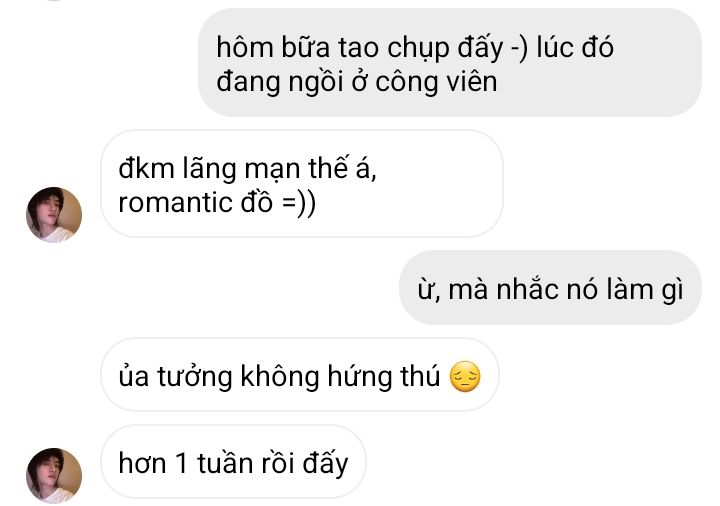Tap the avatar next to "hơn 1 tuần rồi đấy"
720x506 pixels.
point(54,476)
